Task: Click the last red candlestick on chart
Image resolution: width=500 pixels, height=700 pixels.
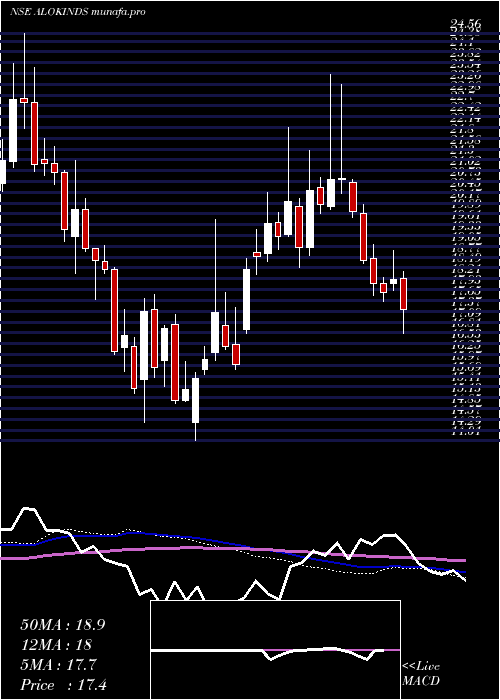Action: click(x=404, y=294)
